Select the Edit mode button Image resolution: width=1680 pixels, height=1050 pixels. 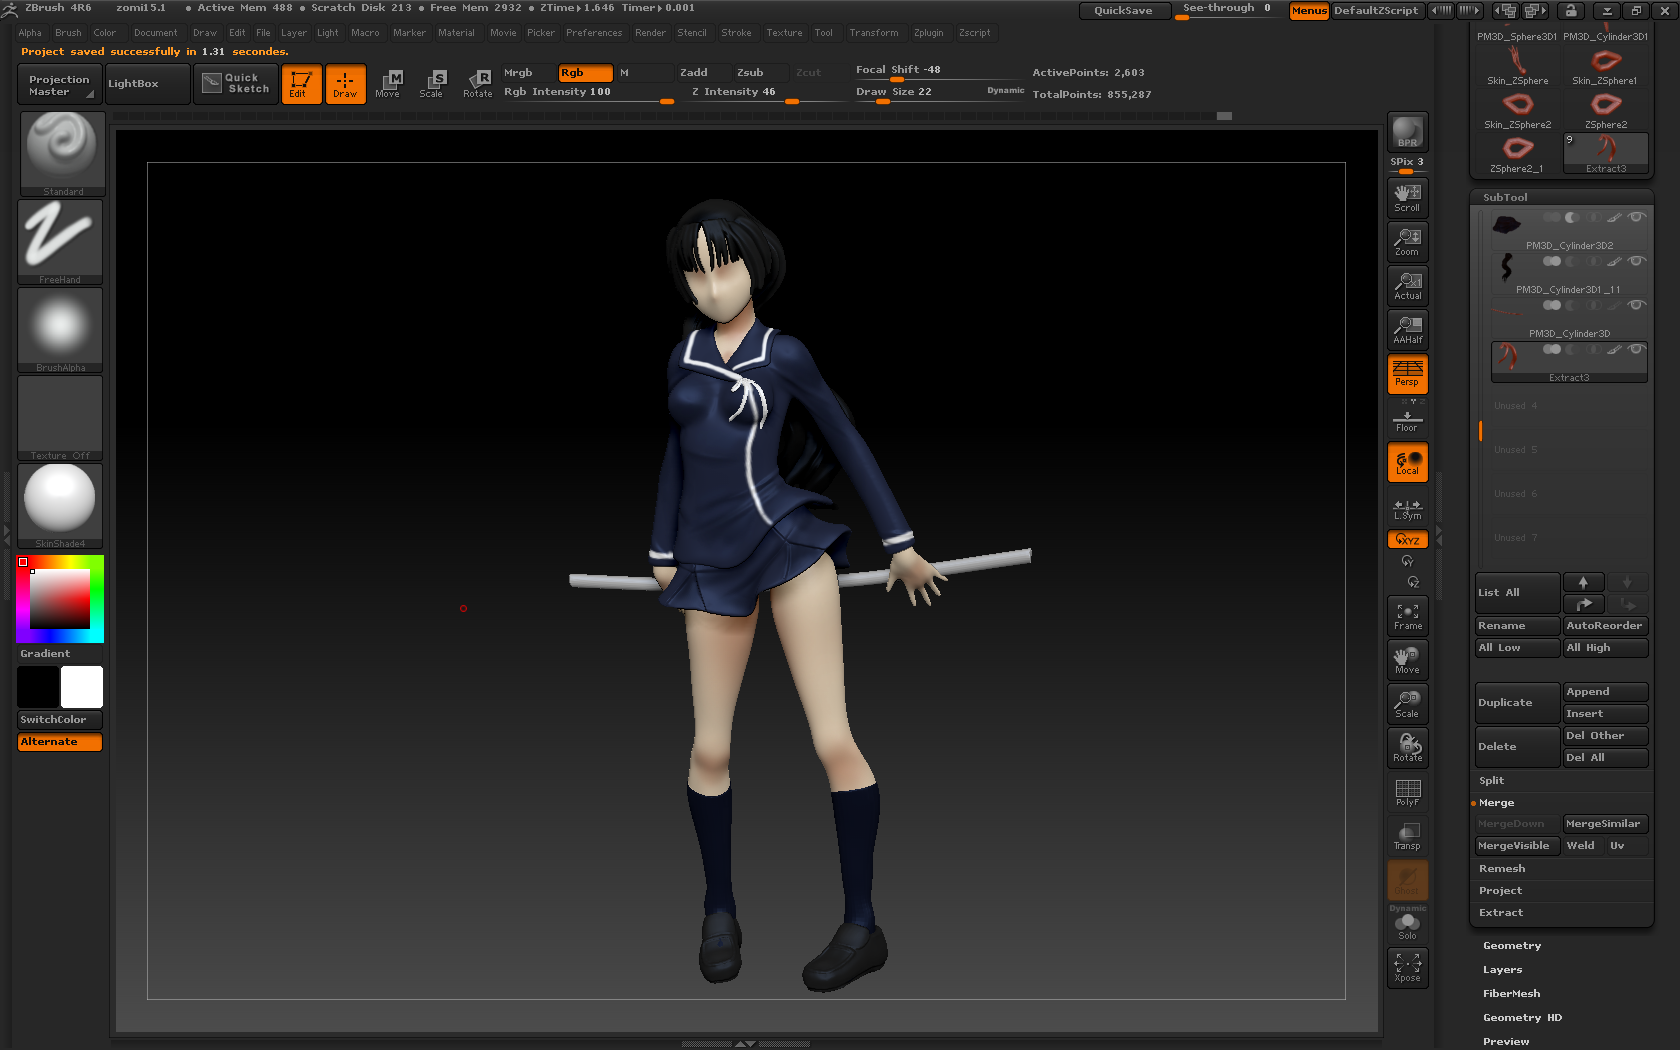click(301, 84)
